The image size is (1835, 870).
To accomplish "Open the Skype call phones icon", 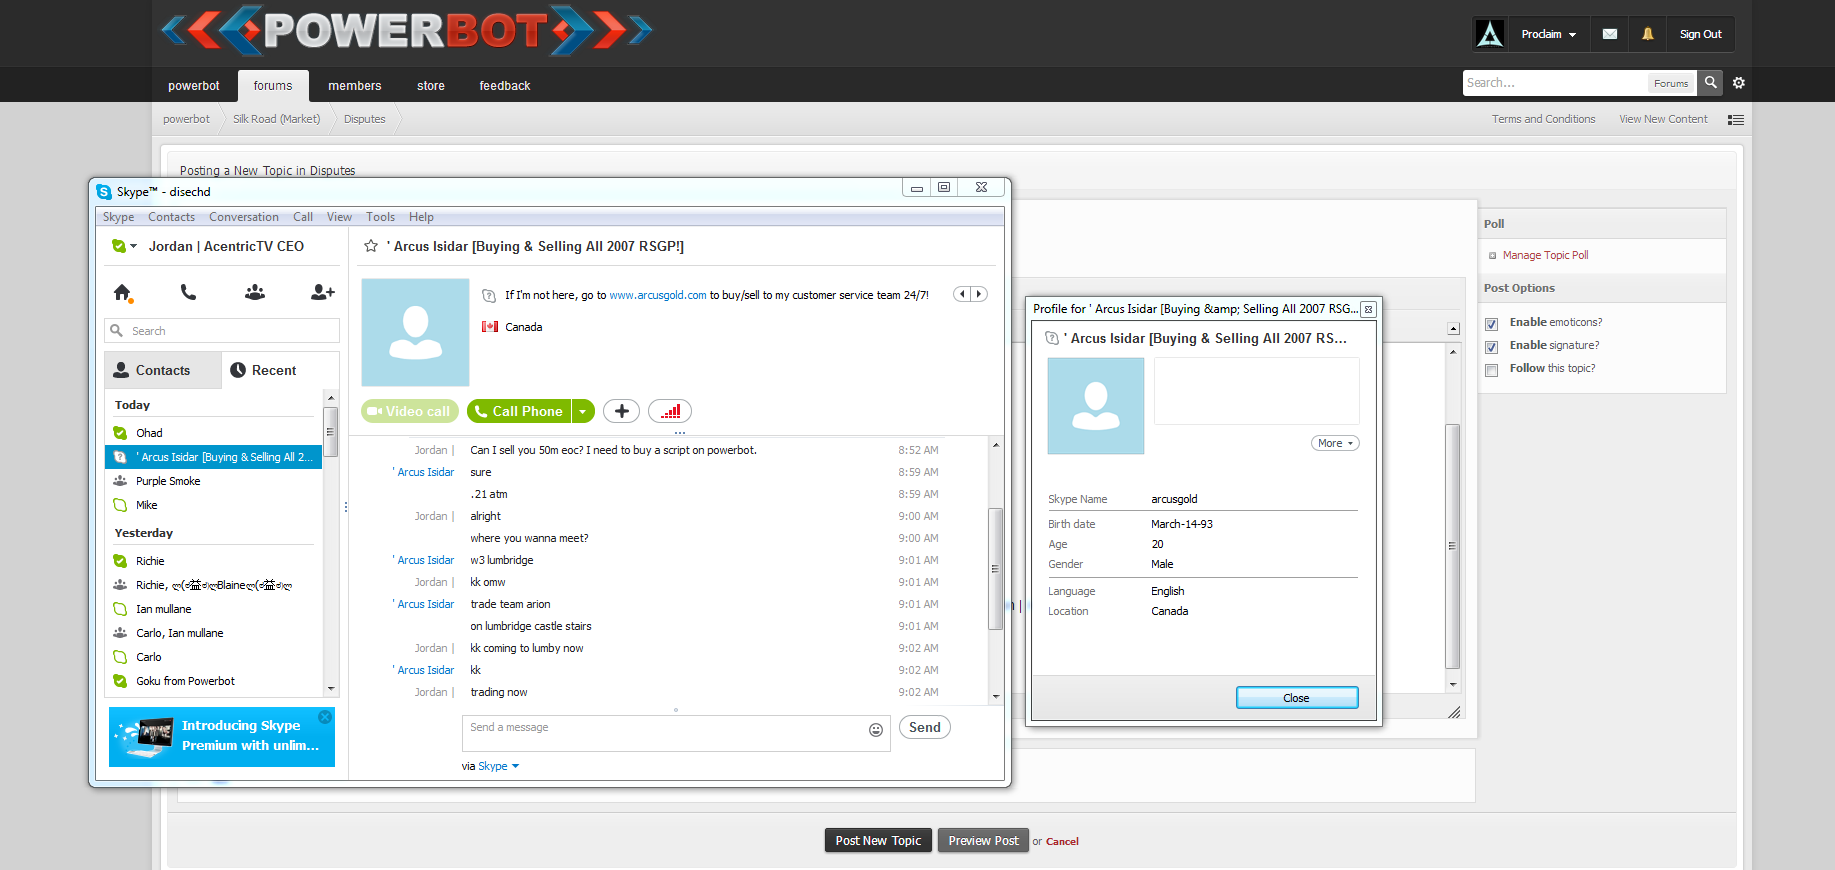I will point(188,292).
